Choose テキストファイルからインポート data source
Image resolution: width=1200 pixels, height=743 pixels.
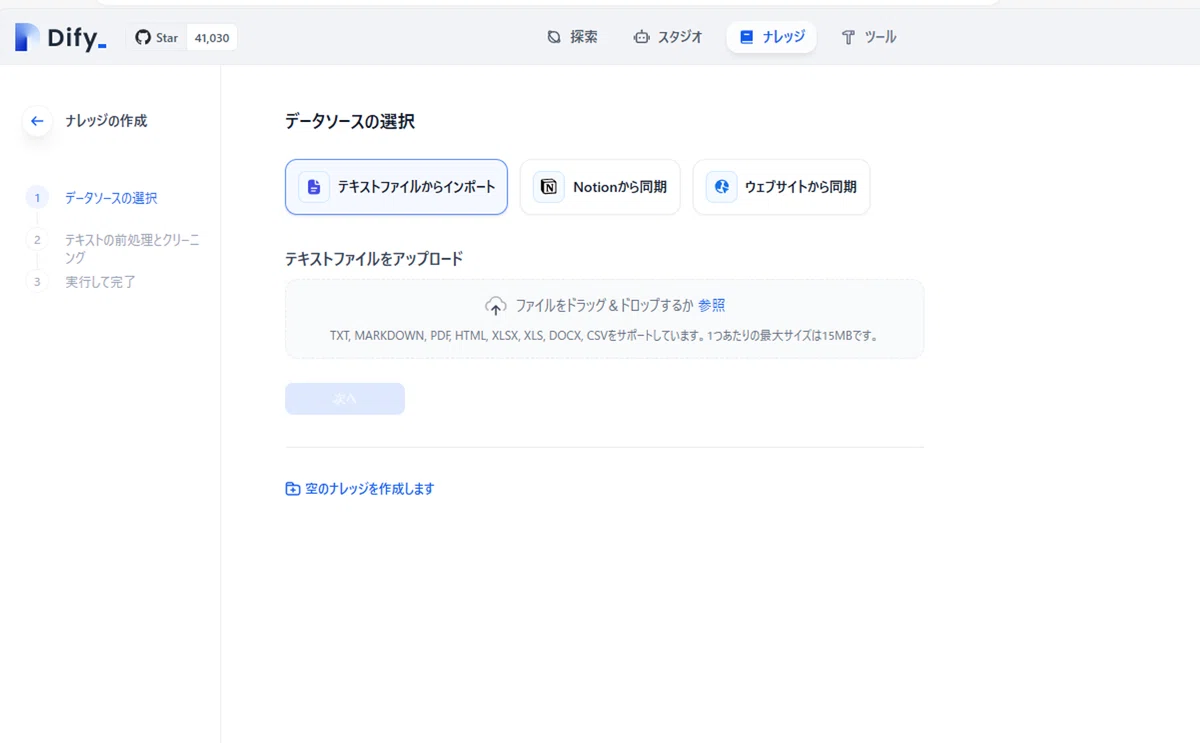[x=396, y=187]
